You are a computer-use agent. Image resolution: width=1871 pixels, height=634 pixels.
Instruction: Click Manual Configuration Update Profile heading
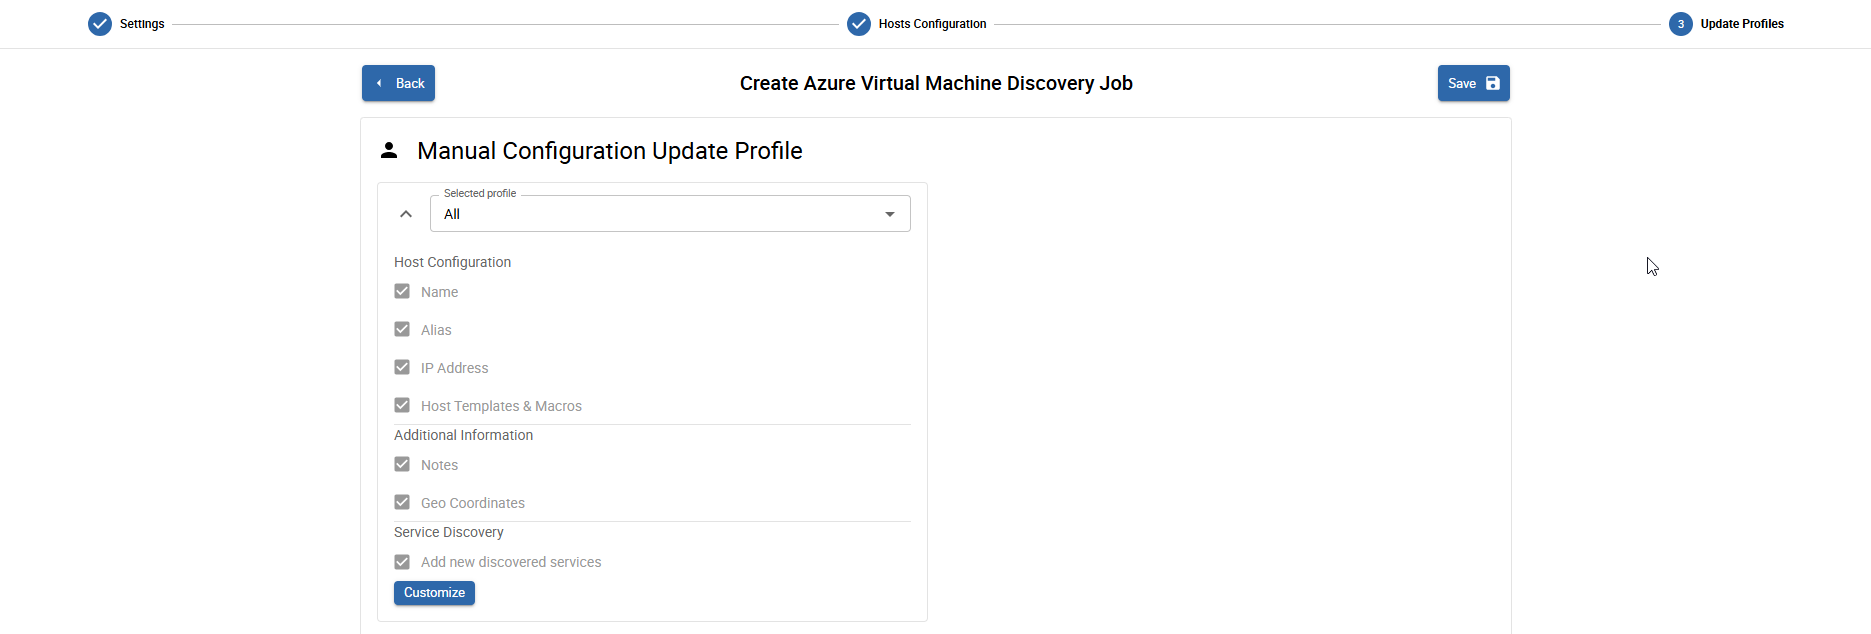pos(610,151)
